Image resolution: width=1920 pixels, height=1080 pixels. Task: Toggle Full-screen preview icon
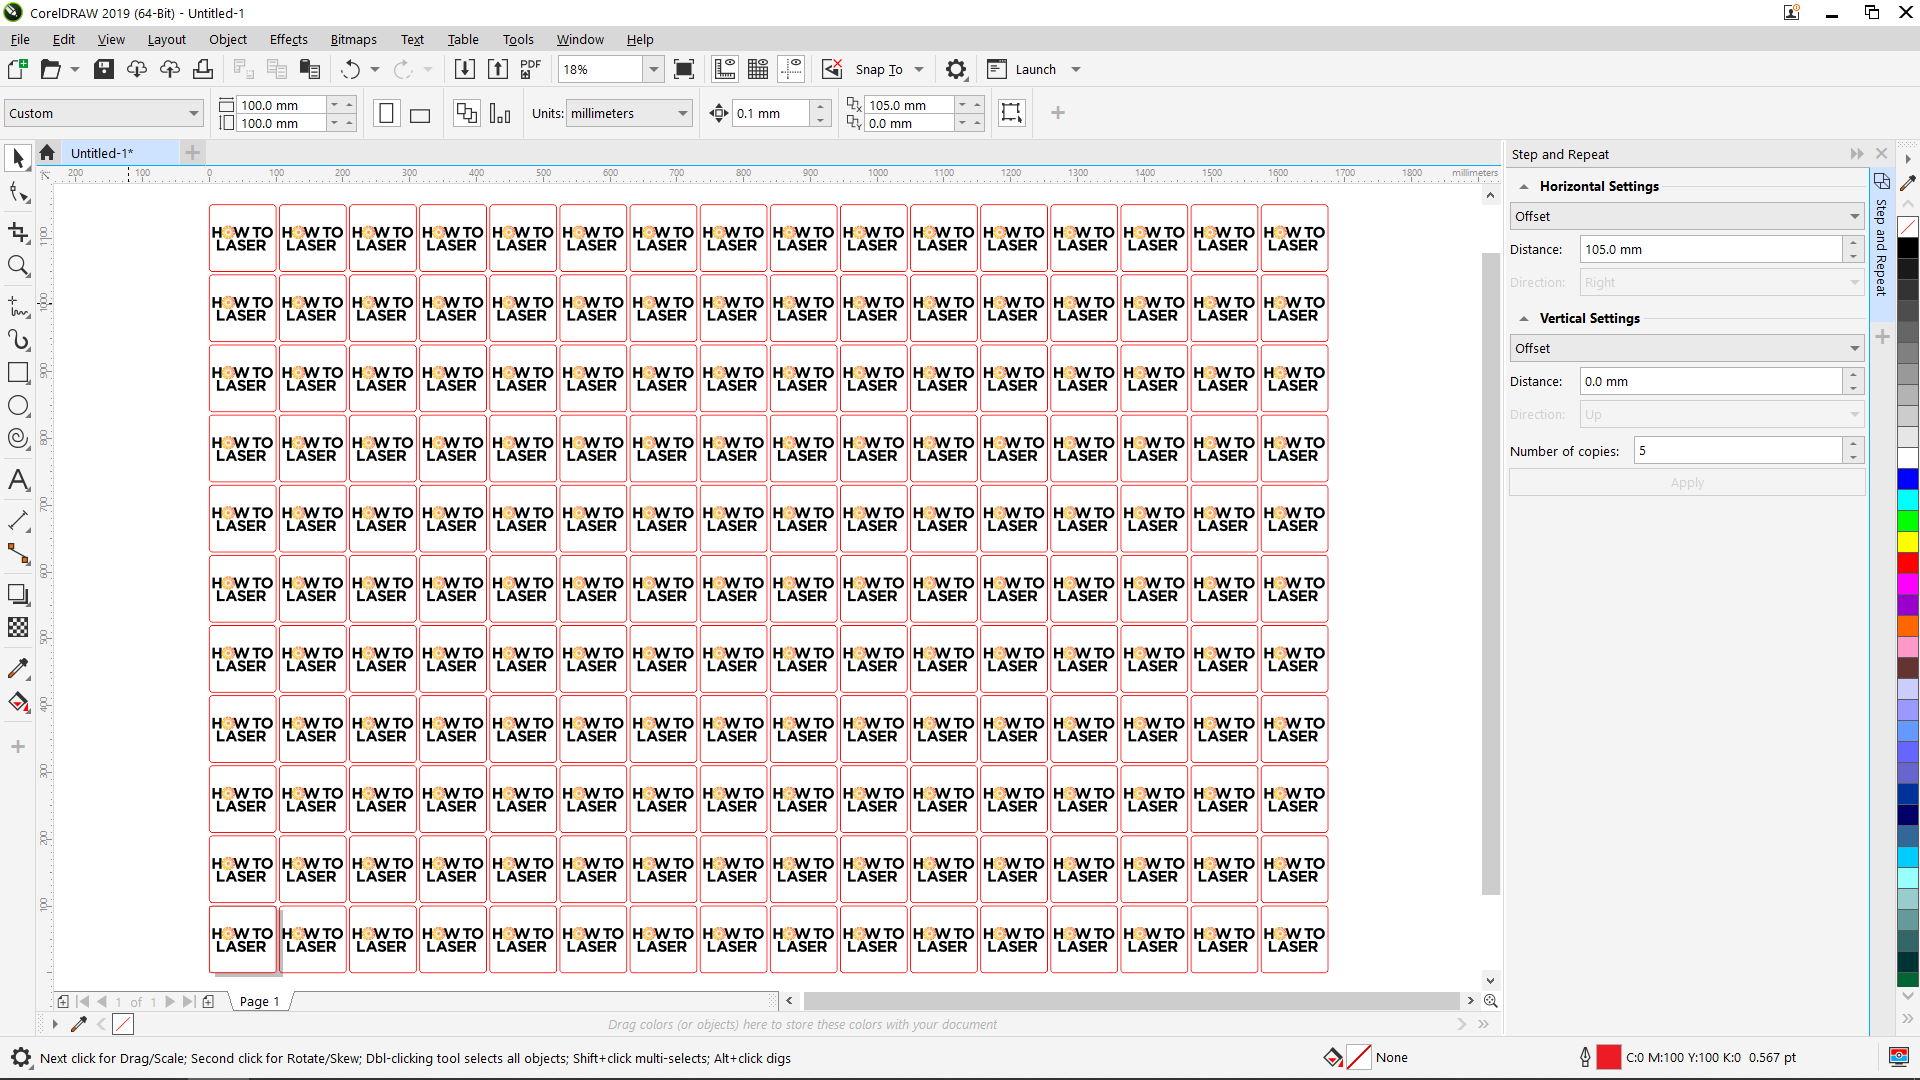click(684, 69)
